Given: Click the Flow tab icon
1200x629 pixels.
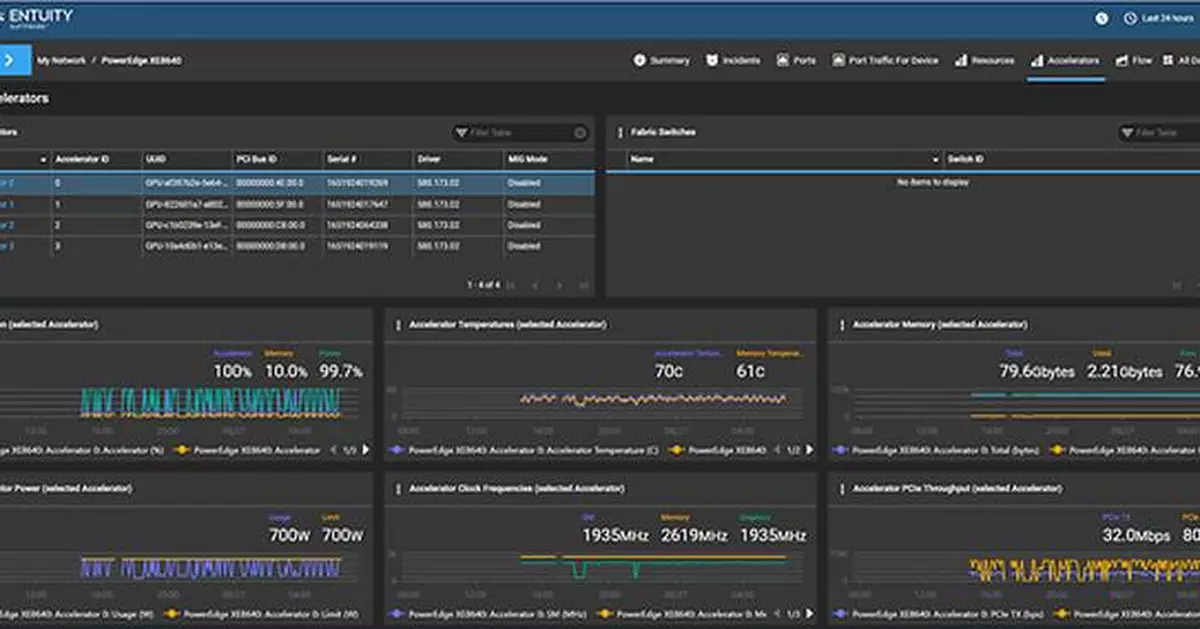Looking at the screenshot, I should tap(1123, 61).
